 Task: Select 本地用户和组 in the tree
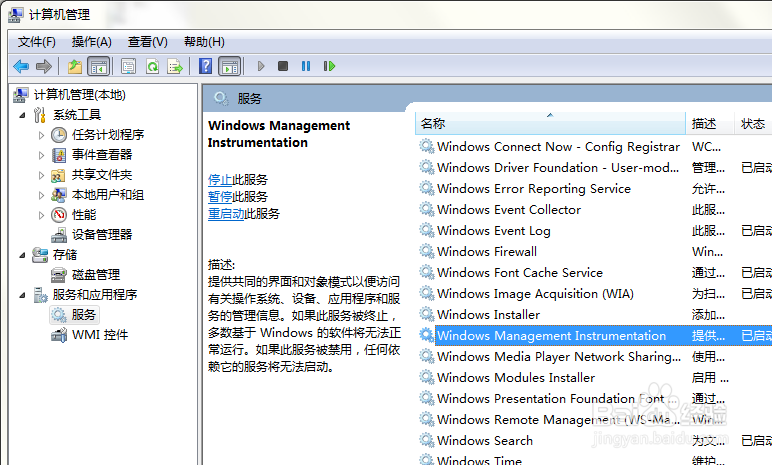(108, 195)
